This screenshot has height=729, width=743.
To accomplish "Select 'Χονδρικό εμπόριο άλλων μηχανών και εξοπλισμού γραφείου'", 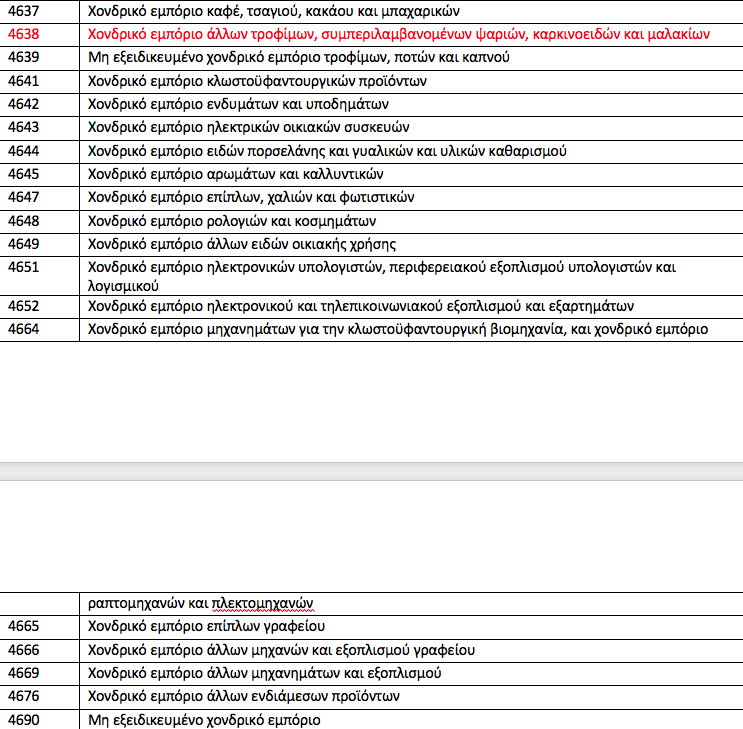I will 281,650.
